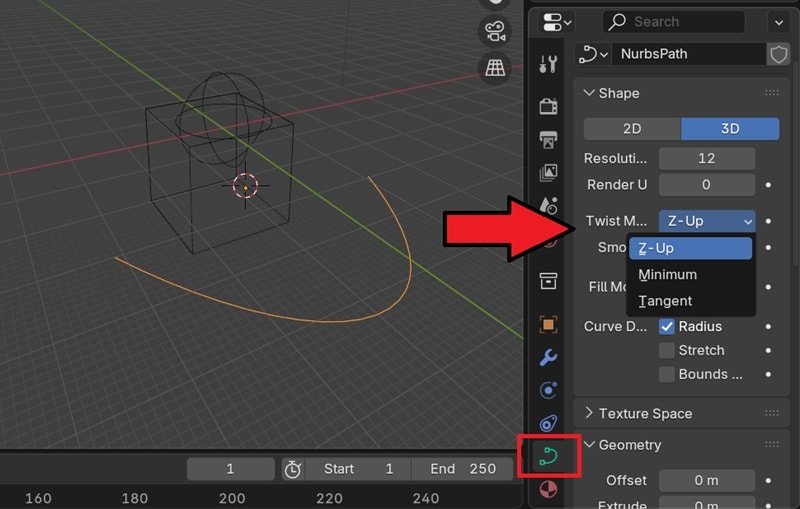The height and width of the screenshot is (509, 800).
Task: Click the NurbsPath name field
Action: [x=689, y=54]
